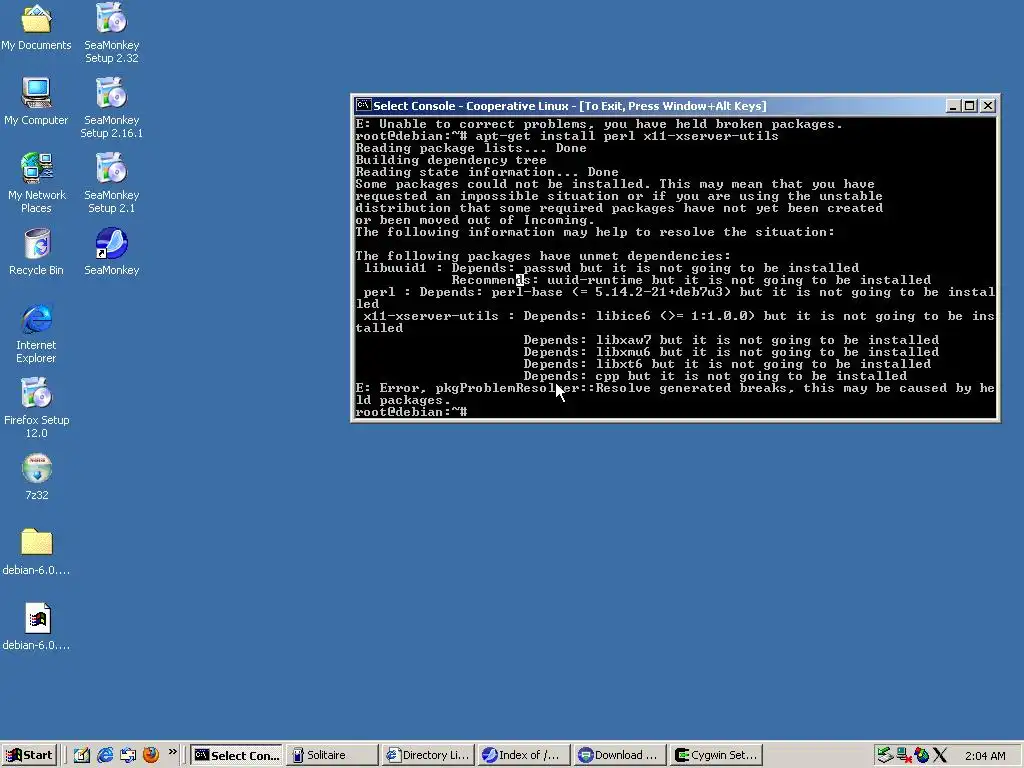This screenshot has height=768, width=1024.
Task: Click the 'Depends: libxt6' line
Action: 727,364
